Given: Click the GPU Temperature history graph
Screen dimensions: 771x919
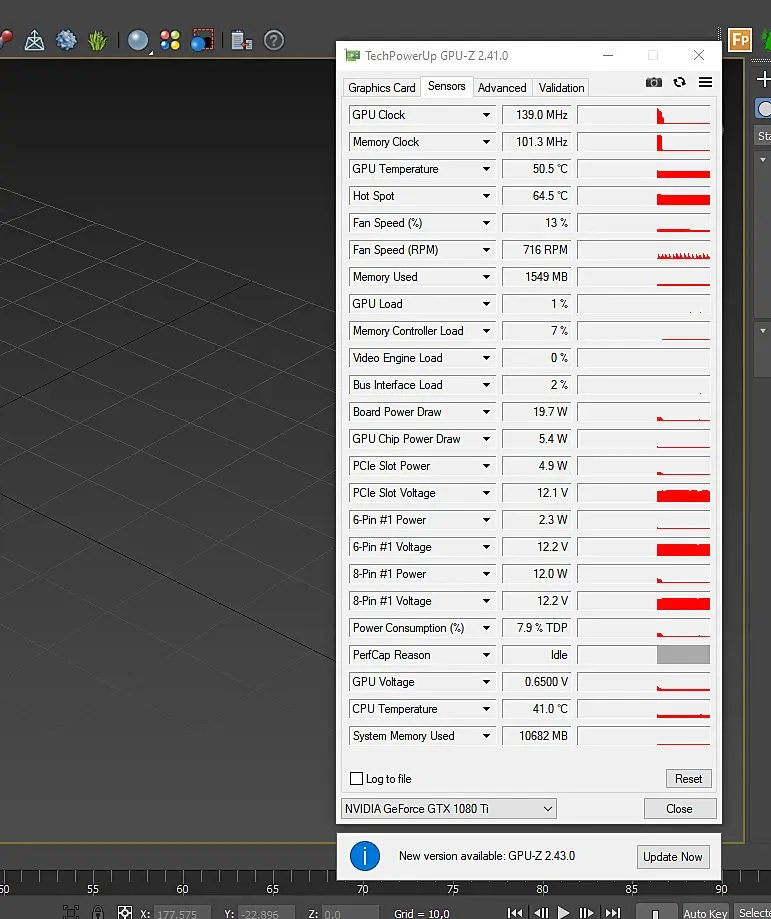Looking at the screenshot, I should (644, 169).
